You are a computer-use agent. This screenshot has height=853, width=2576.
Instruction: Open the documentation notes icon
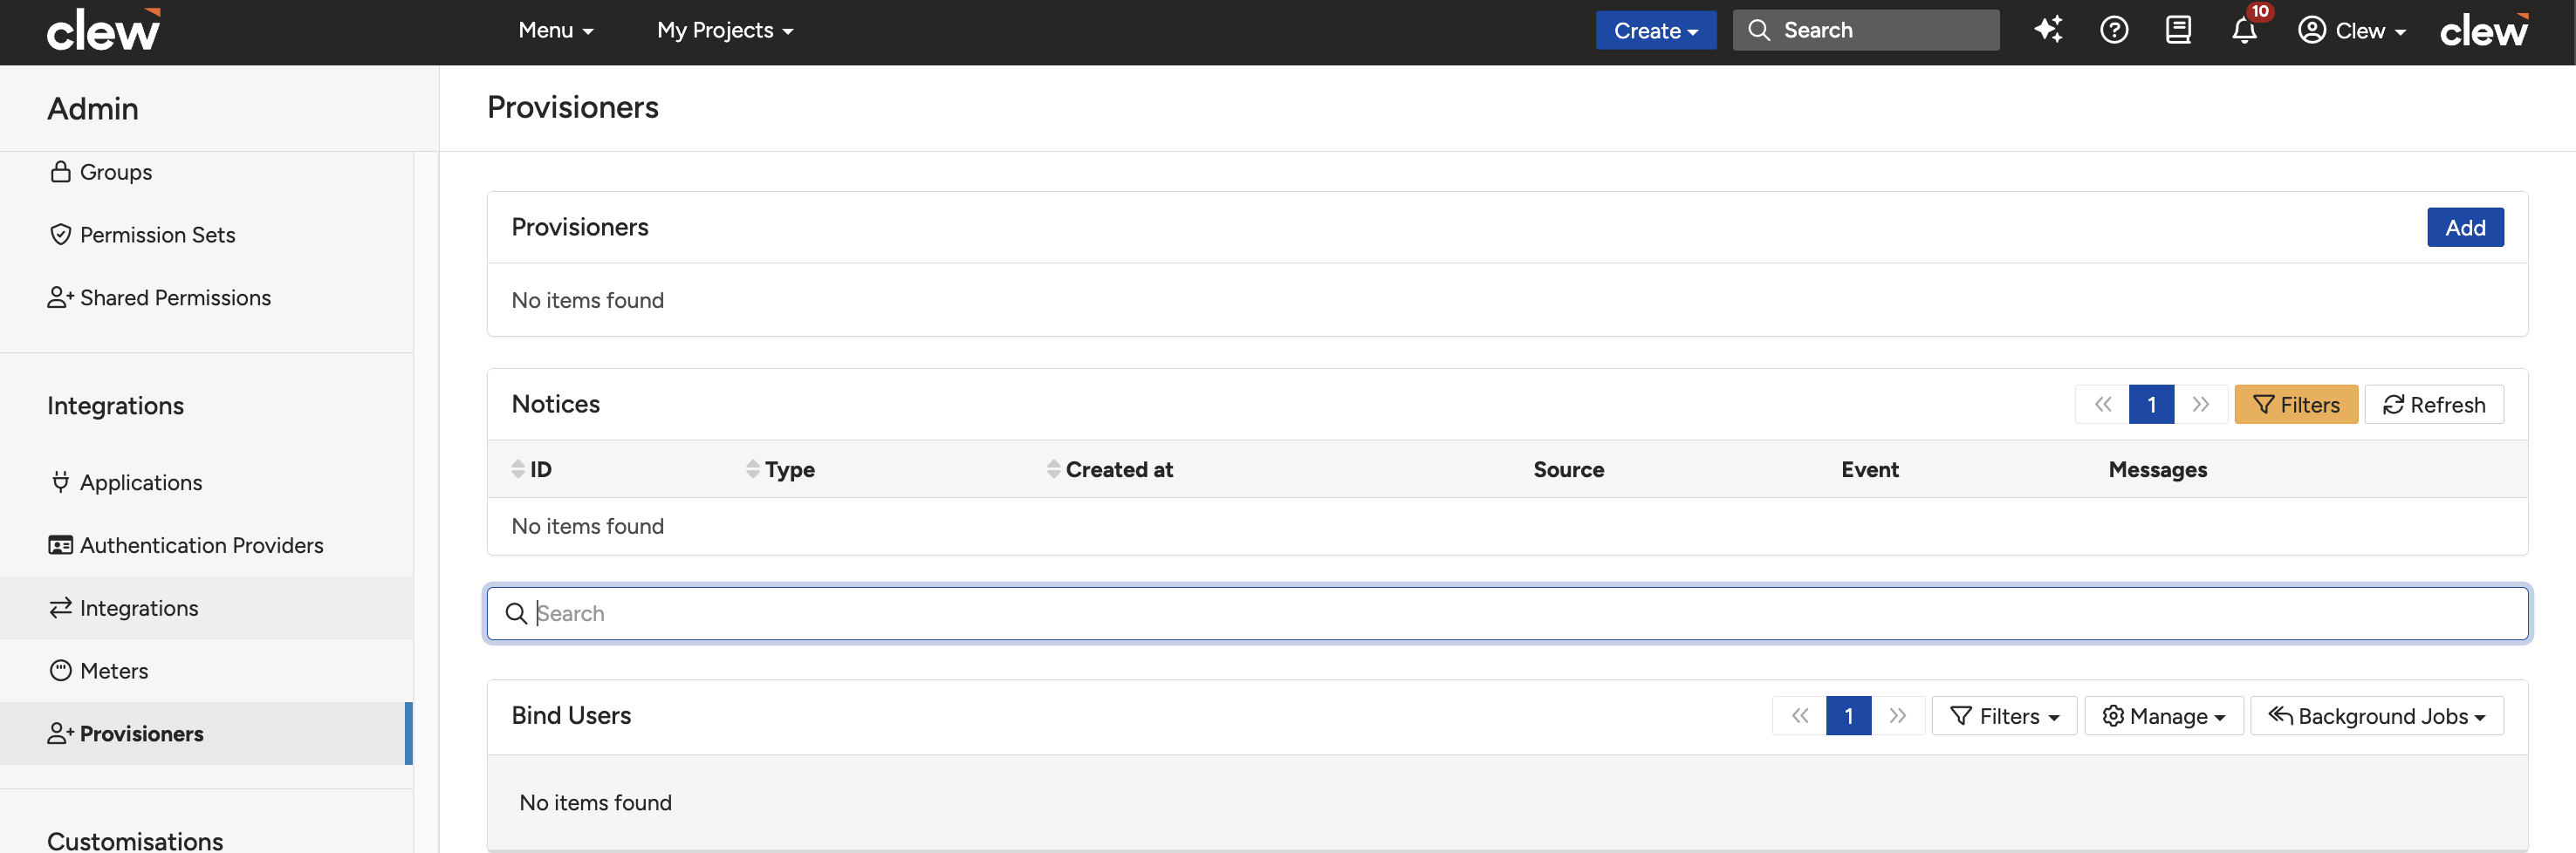[x=2178, y=30]
